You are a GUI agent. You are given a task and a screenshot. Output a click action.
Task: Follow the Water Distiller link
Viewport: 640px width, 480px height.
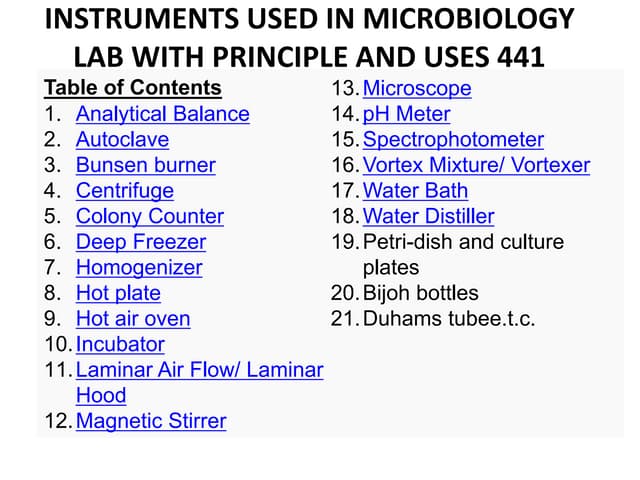point(428,216)
